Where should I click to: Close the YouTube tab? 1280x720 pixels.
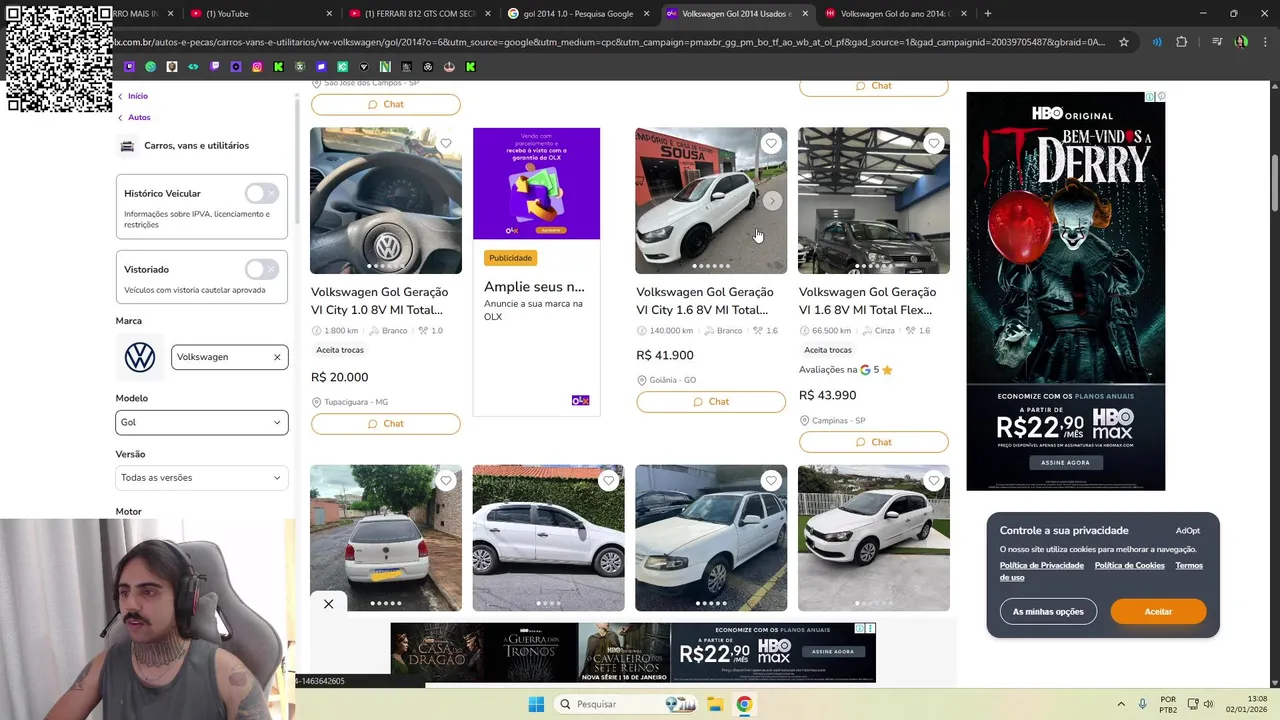click(329, 13)
